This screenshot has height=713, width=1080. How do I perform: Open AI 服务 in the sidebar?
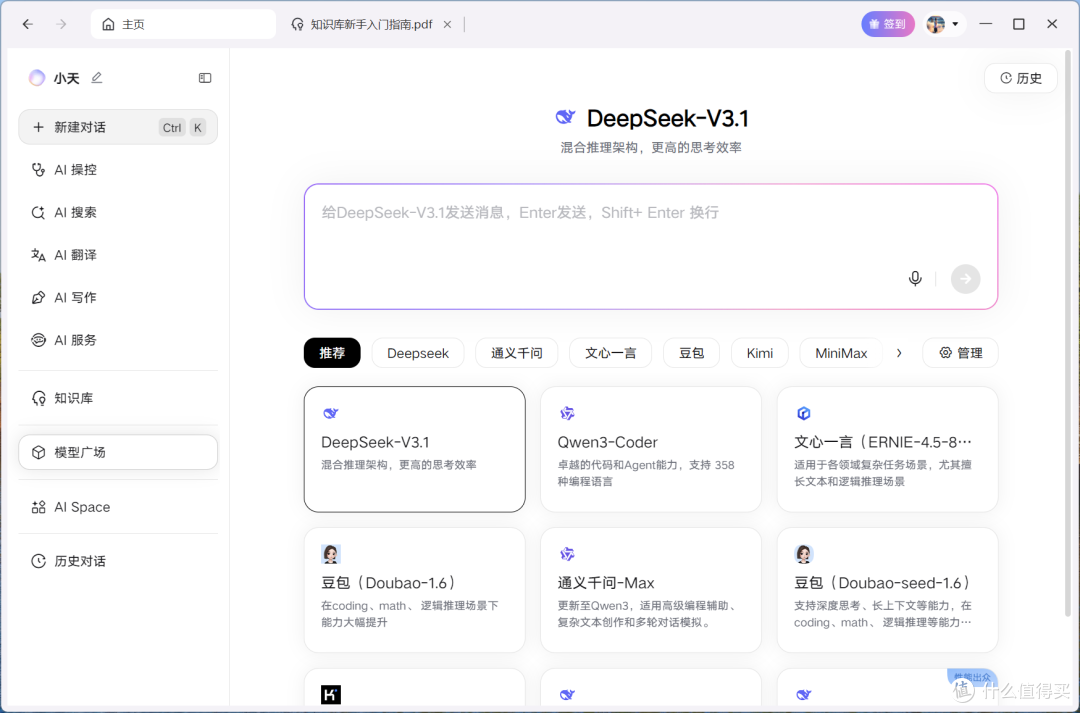(118, 340)
